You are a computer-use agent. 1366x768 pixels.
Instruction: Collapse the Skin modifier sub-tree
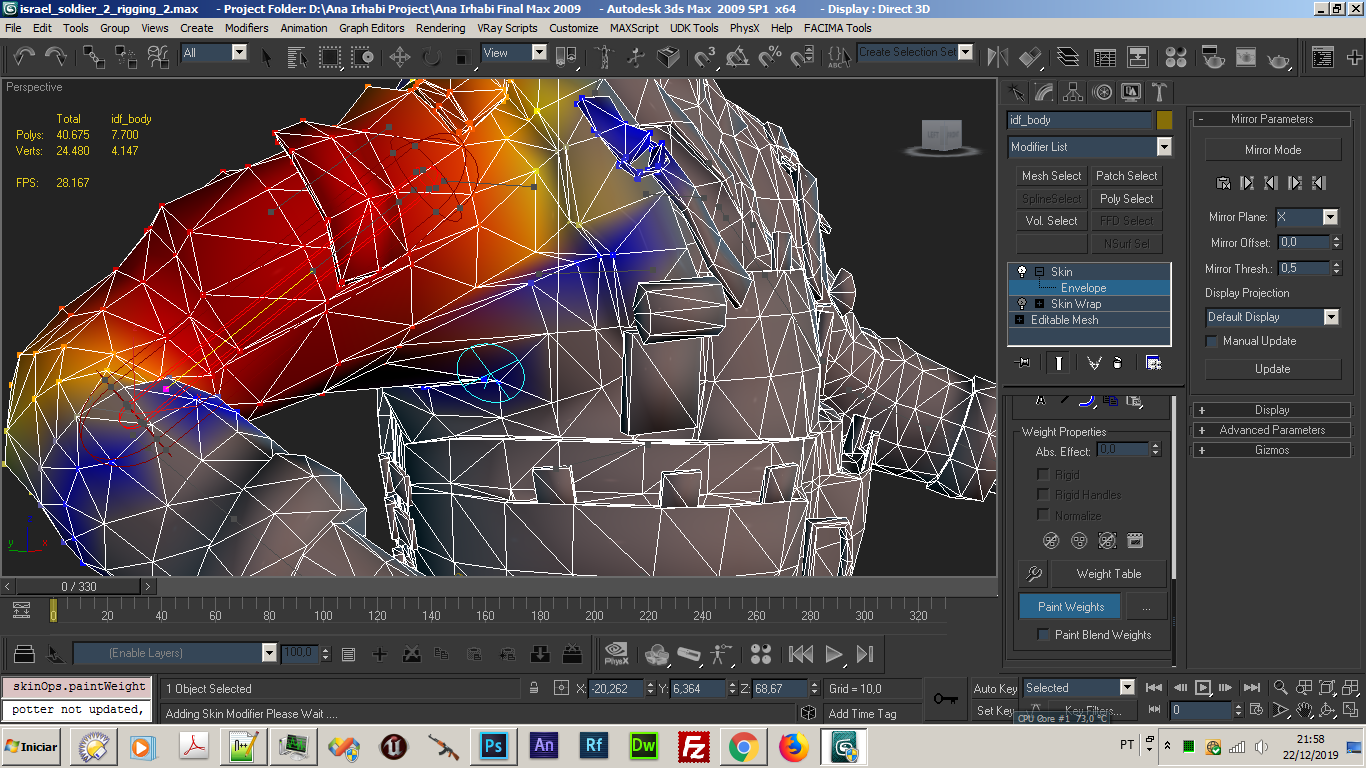(x=1039, y=272)
